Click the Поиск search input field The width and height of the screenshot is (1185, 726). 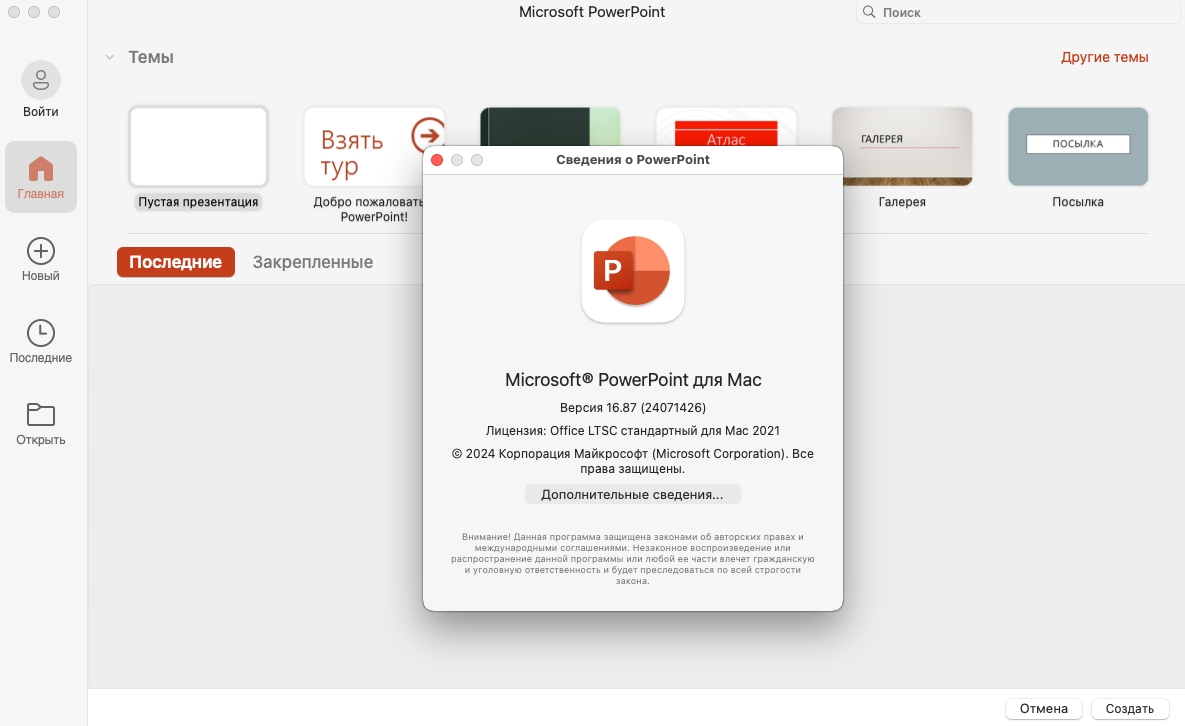[x=1020, y=13]
